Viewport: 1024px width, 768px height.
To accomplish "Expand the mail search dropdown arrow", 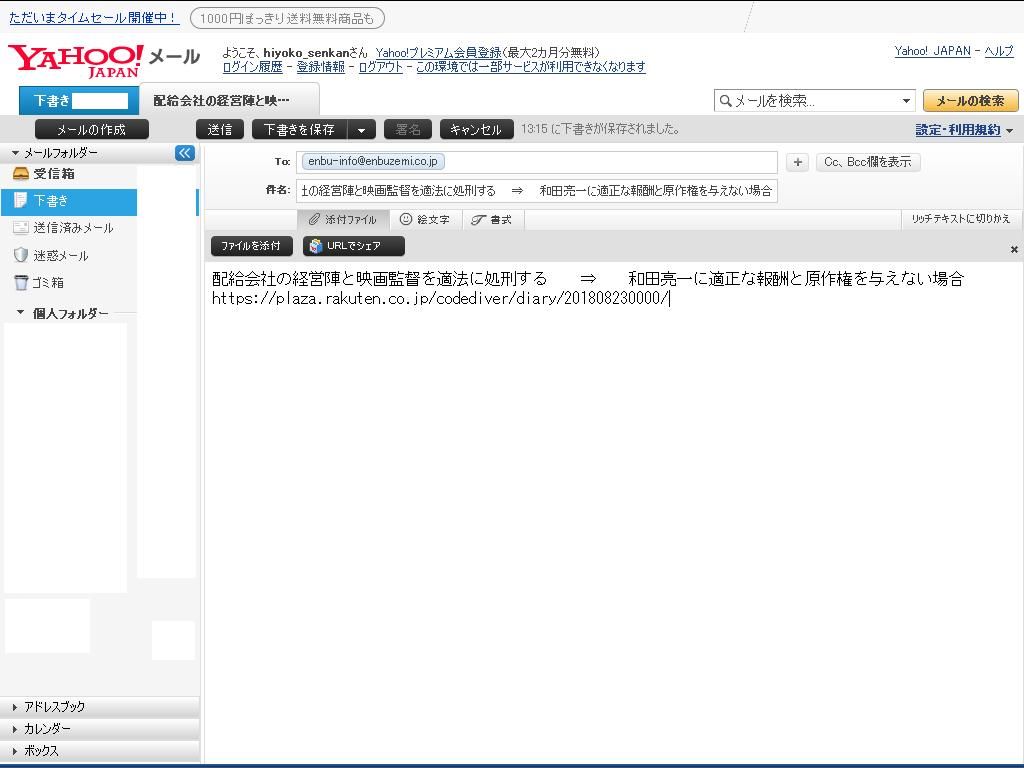I will point(906,101).
